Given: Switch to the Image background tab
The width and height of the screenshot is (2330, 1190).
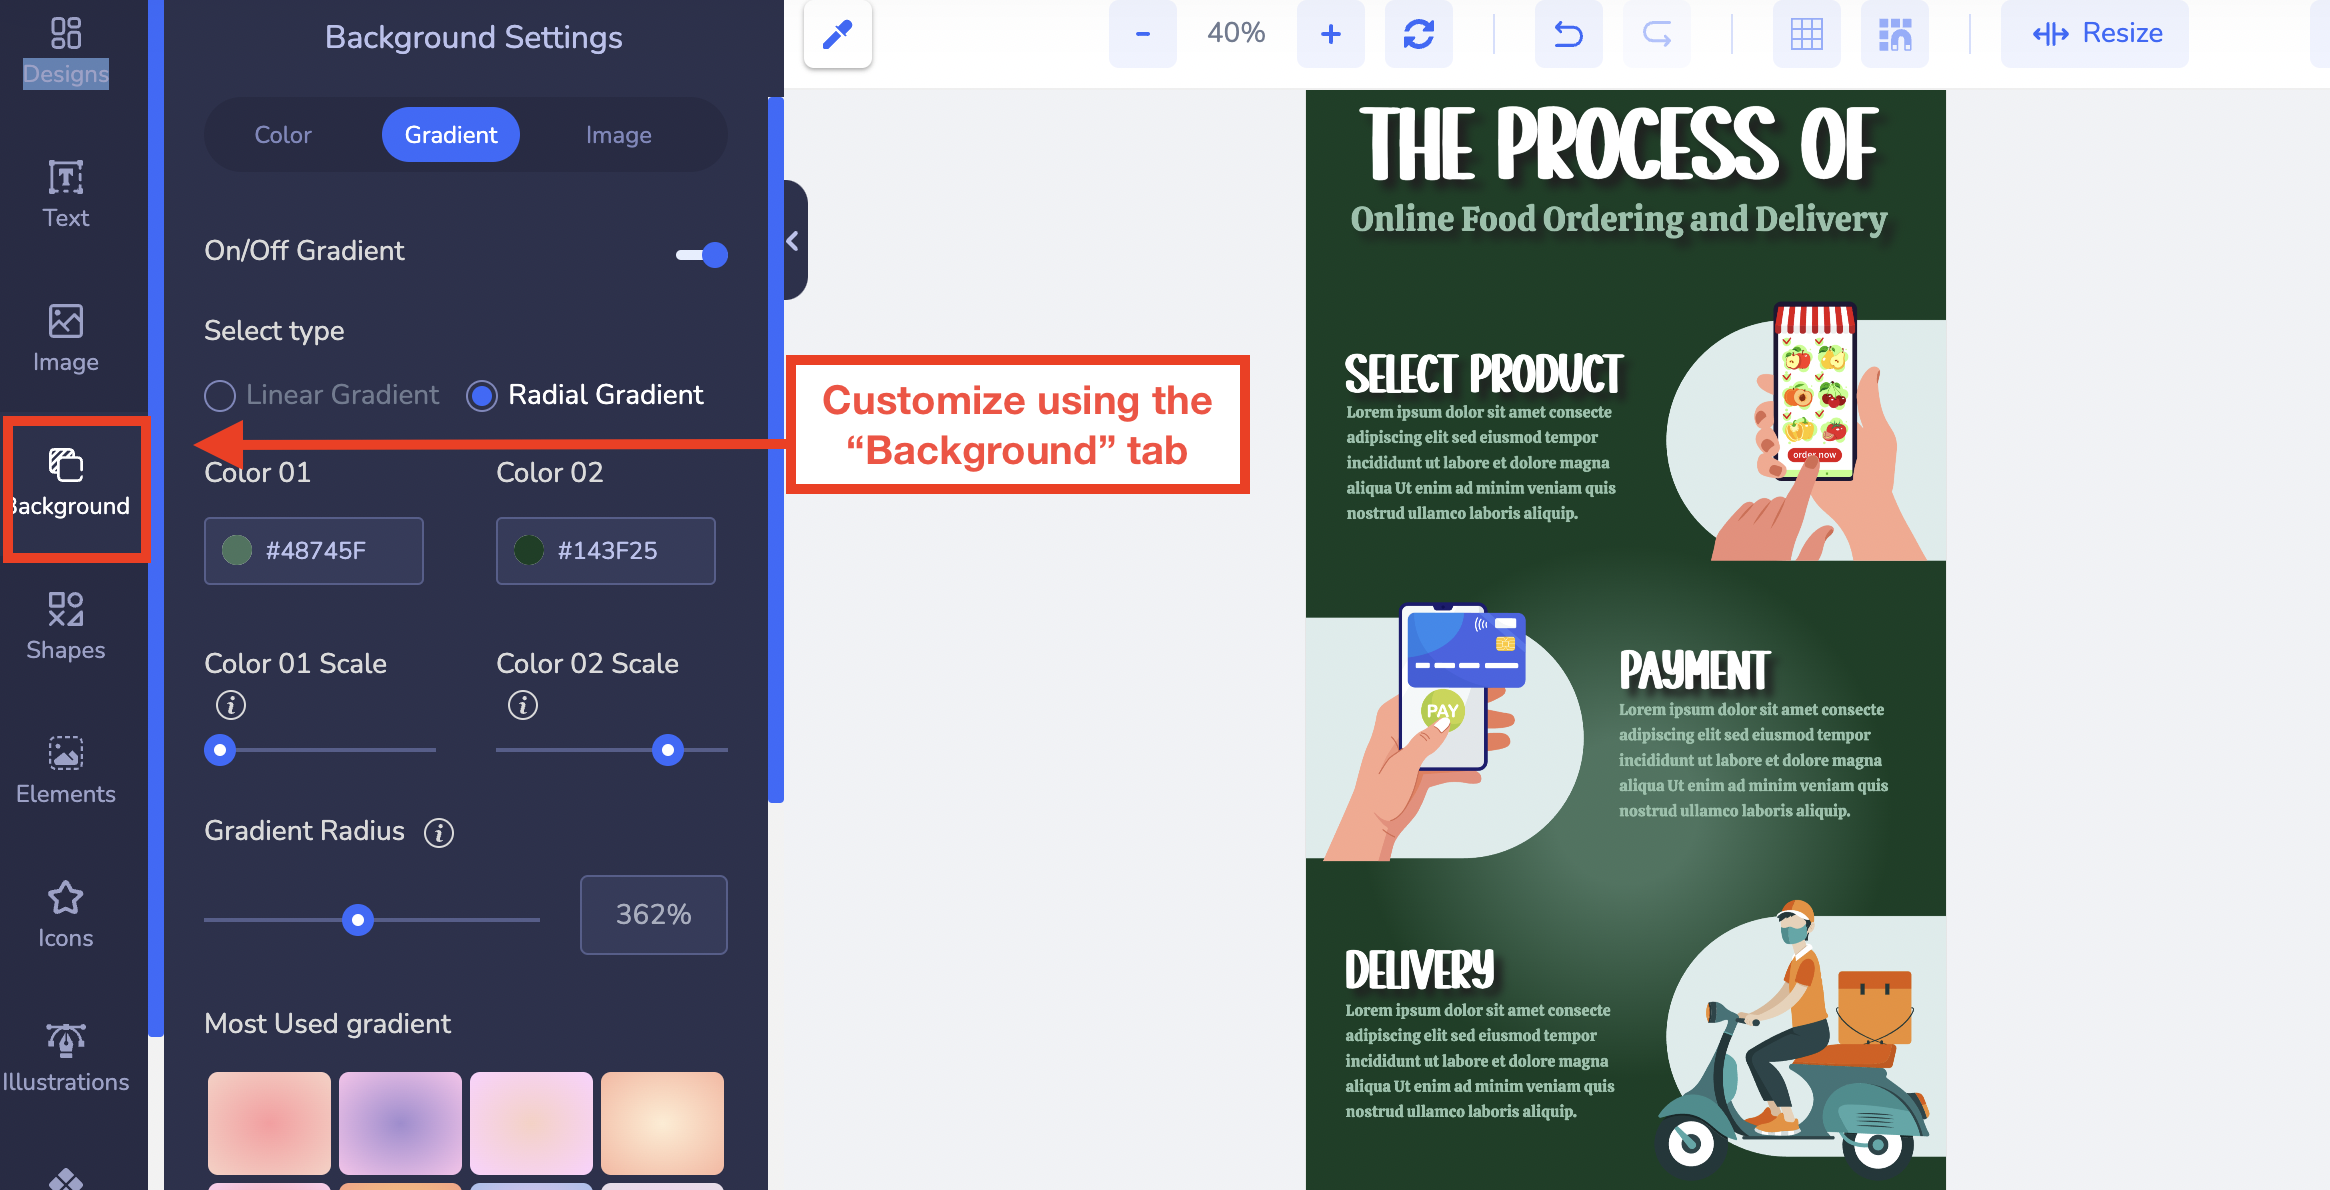Looking at the screenshot, I should pos(619,135).
